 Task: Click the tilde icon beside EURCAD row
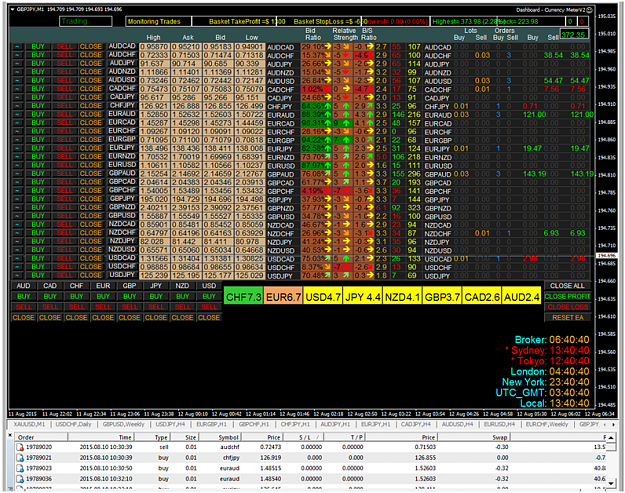17,123
